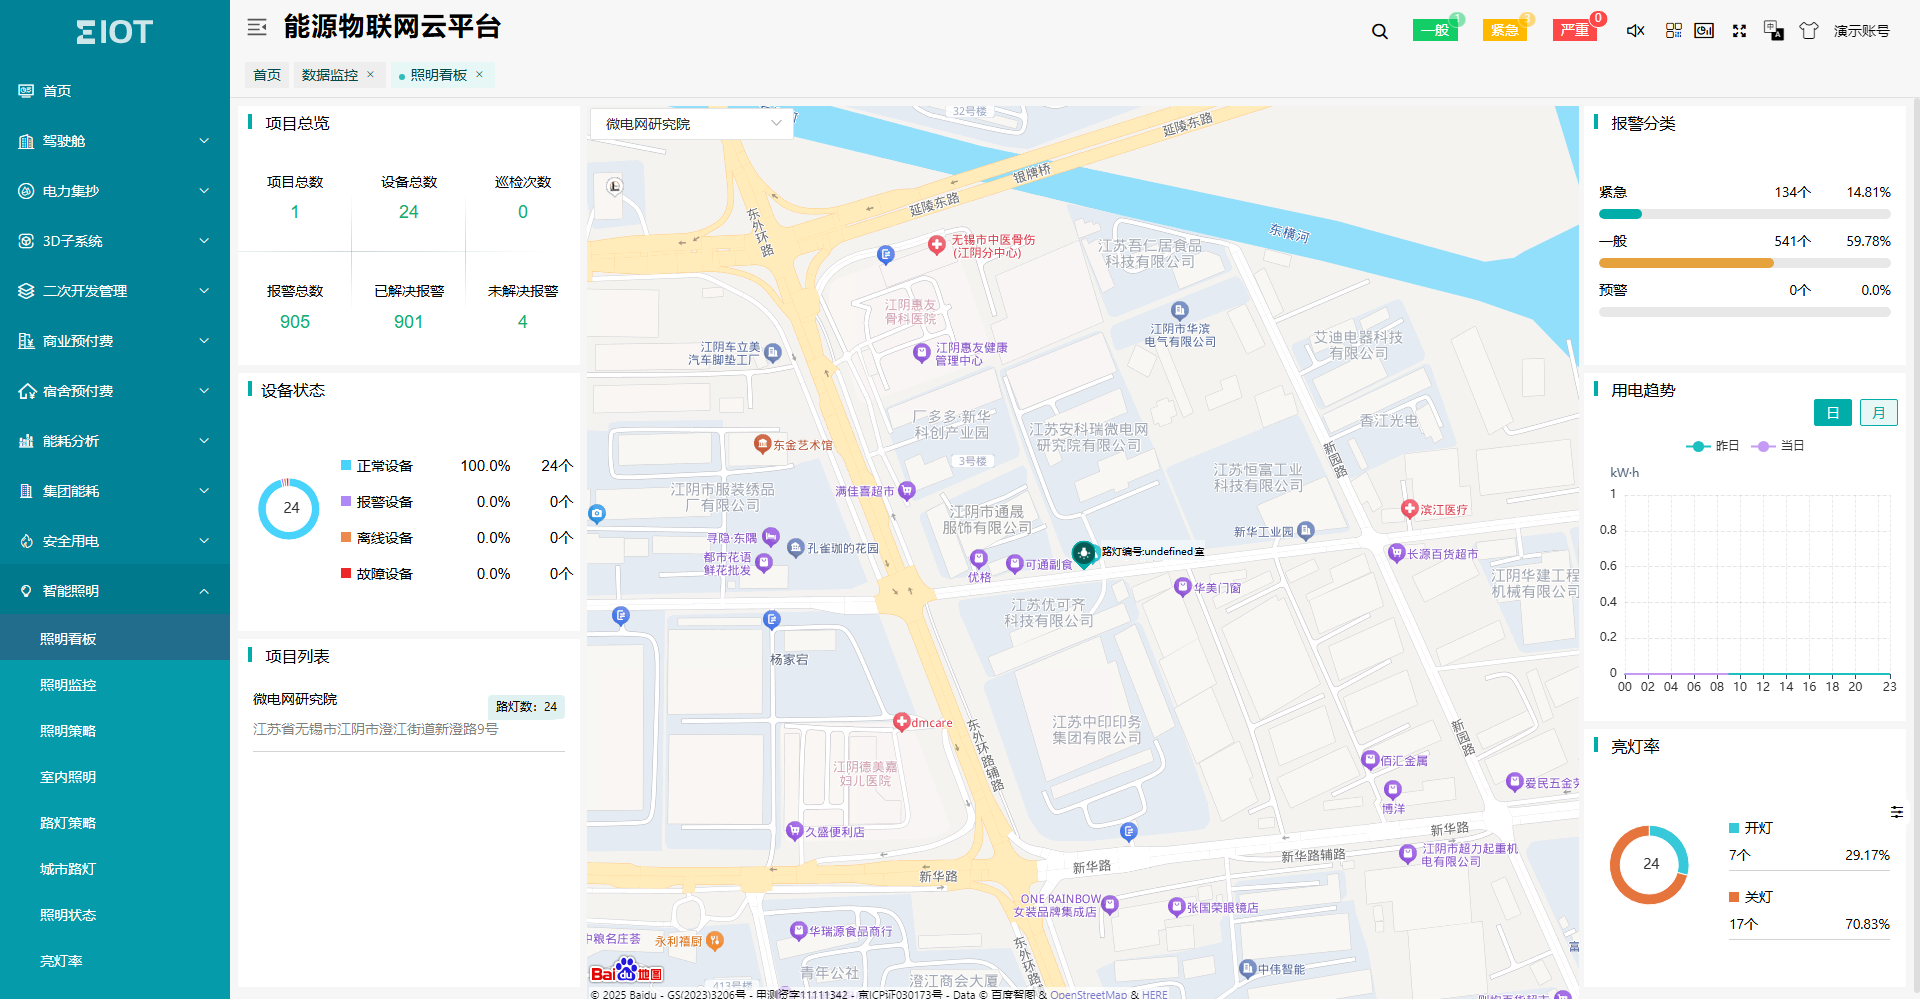Viewport: 1920px width, 999px height.
Task: Collapse the sidebar with the hamburger icon
Action: 257,28
